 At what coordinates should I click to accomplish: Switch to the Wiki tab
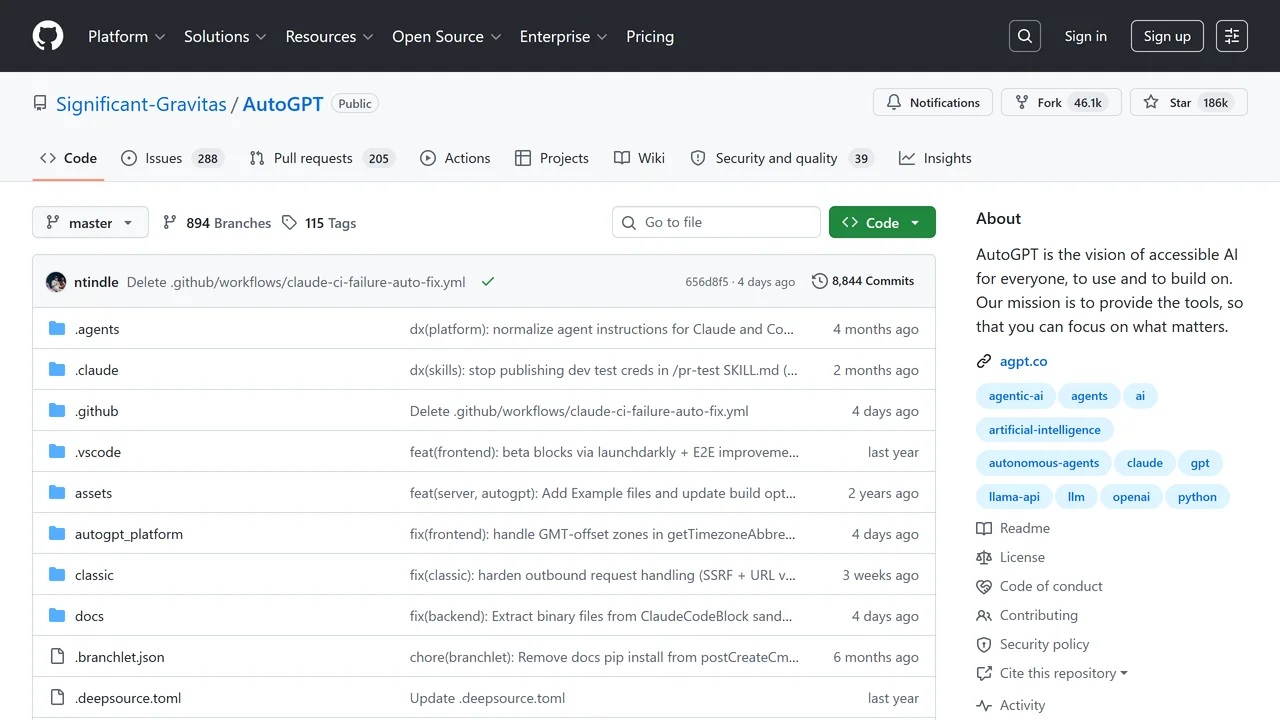[x=639, y=158]
